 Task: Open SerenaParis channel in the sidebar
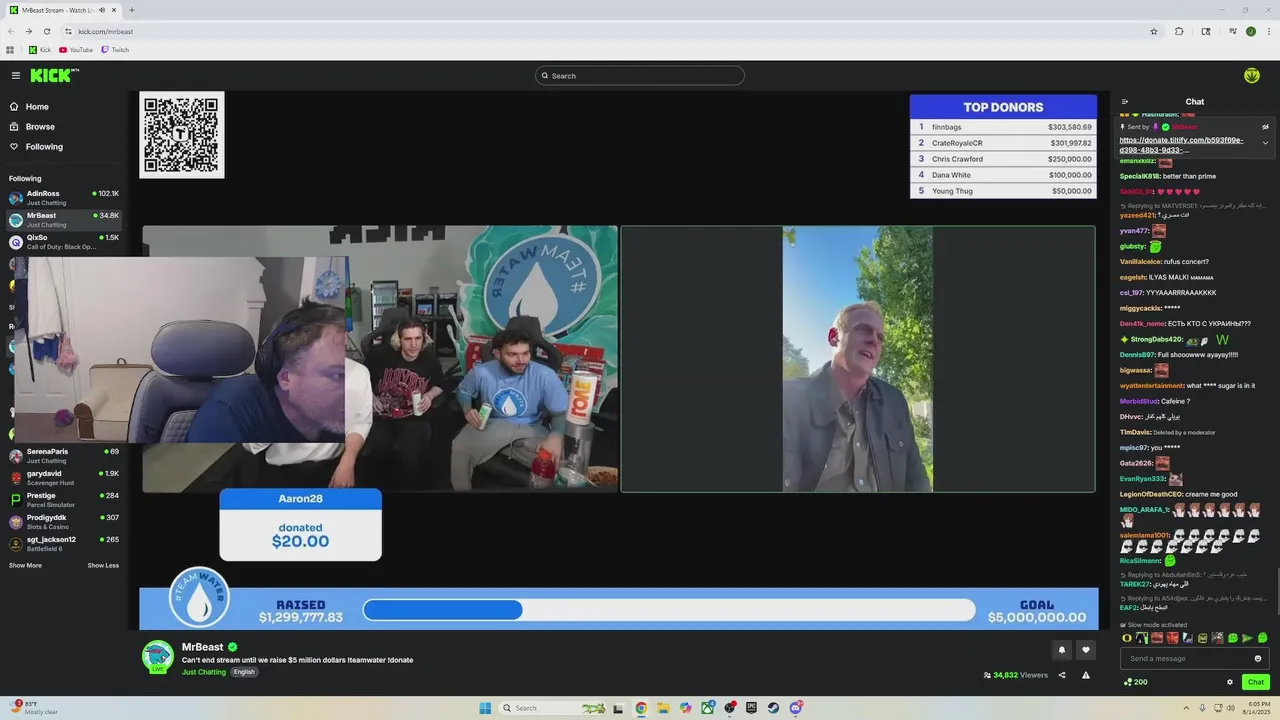point(63,456)
